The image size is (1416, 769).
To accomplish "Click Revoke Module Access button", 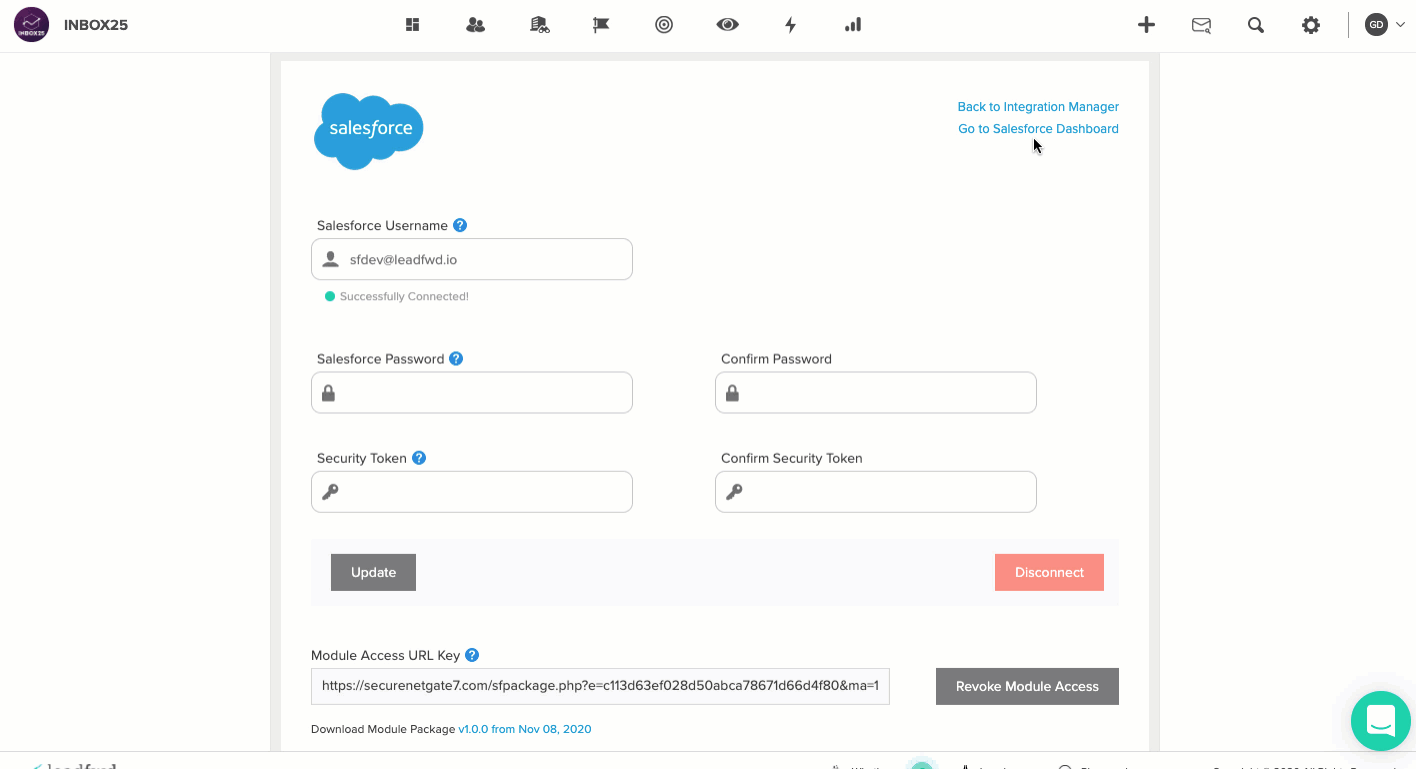I will [x=1027, y=686].
